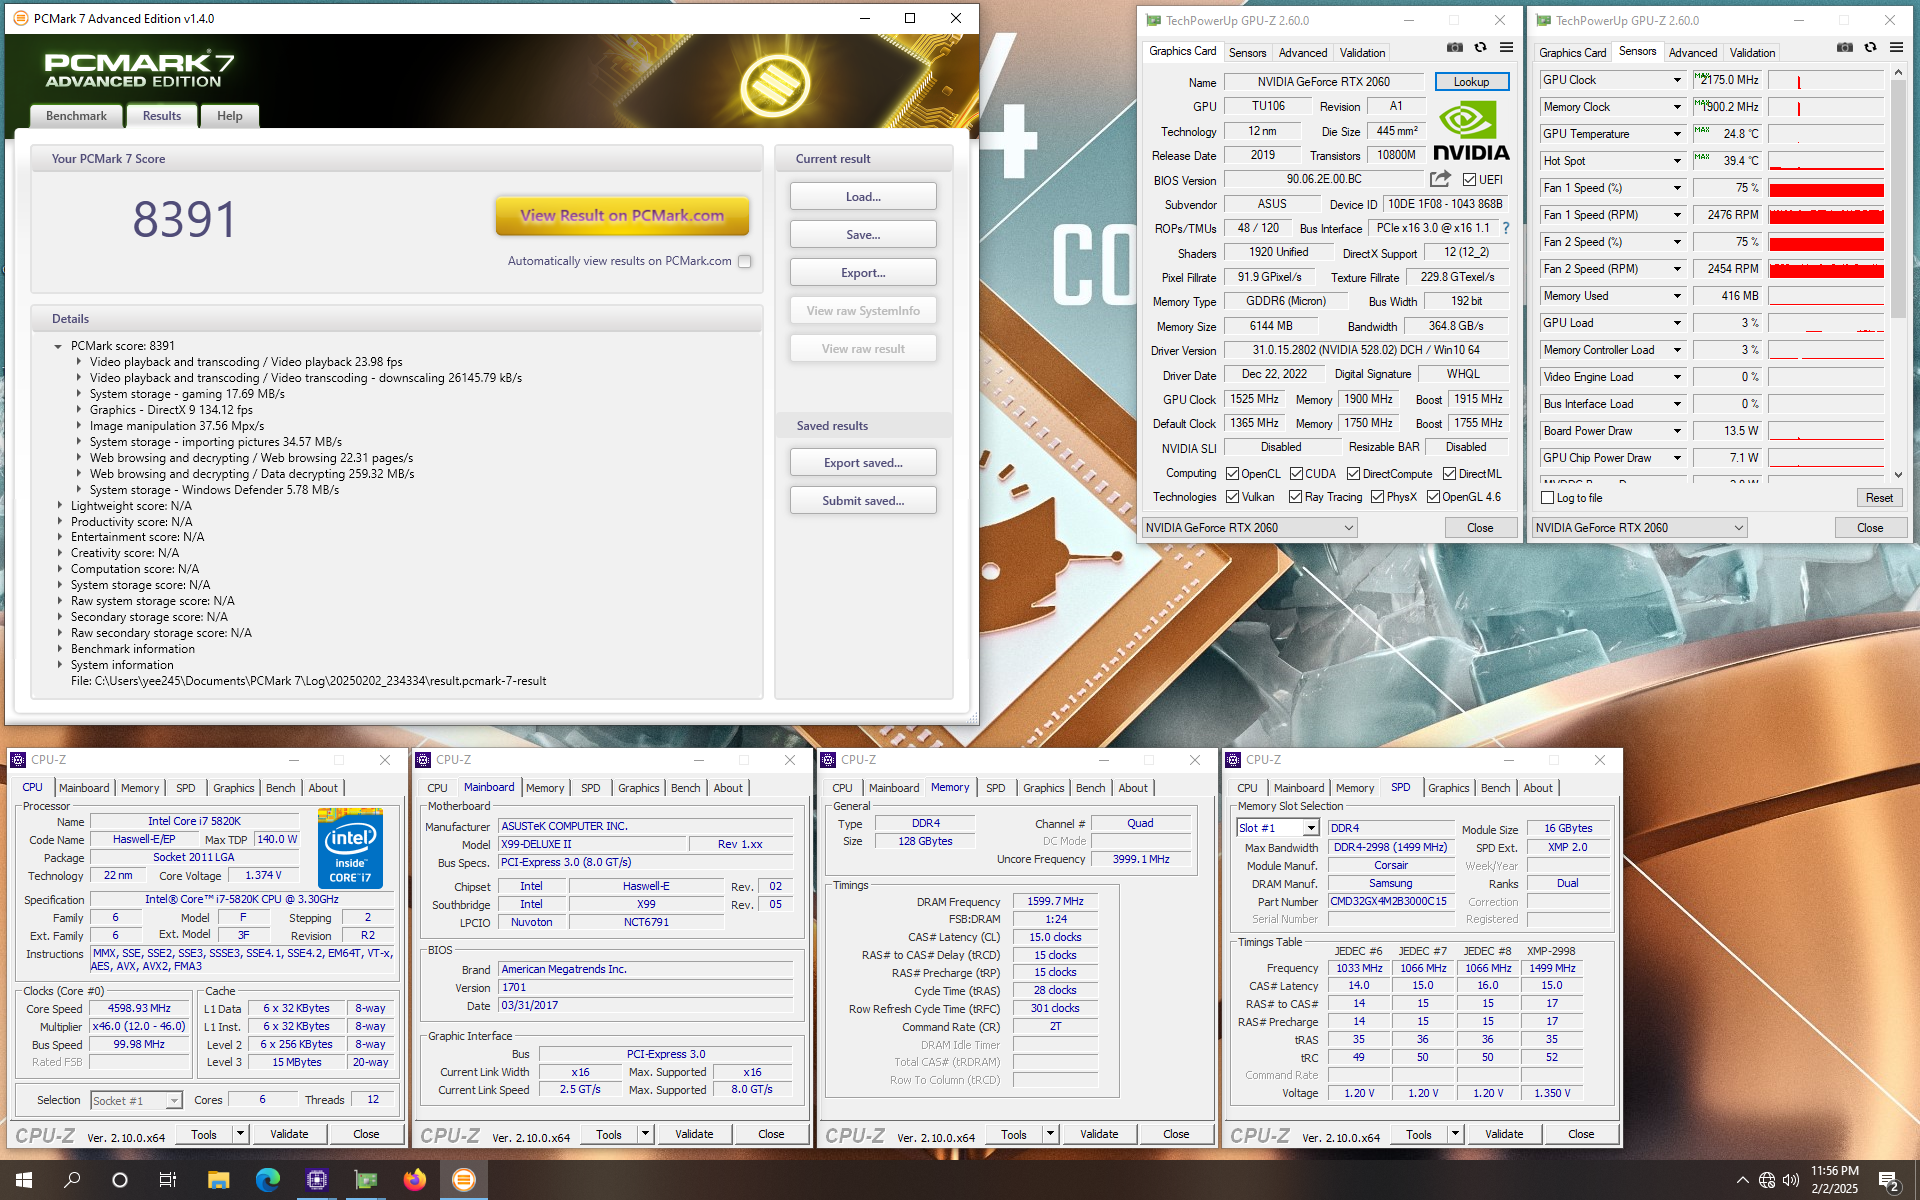This screenshot has height=1200, width=1920.
Task: Click the PCMark 7 title bar icon
Action: click(20, 18)
